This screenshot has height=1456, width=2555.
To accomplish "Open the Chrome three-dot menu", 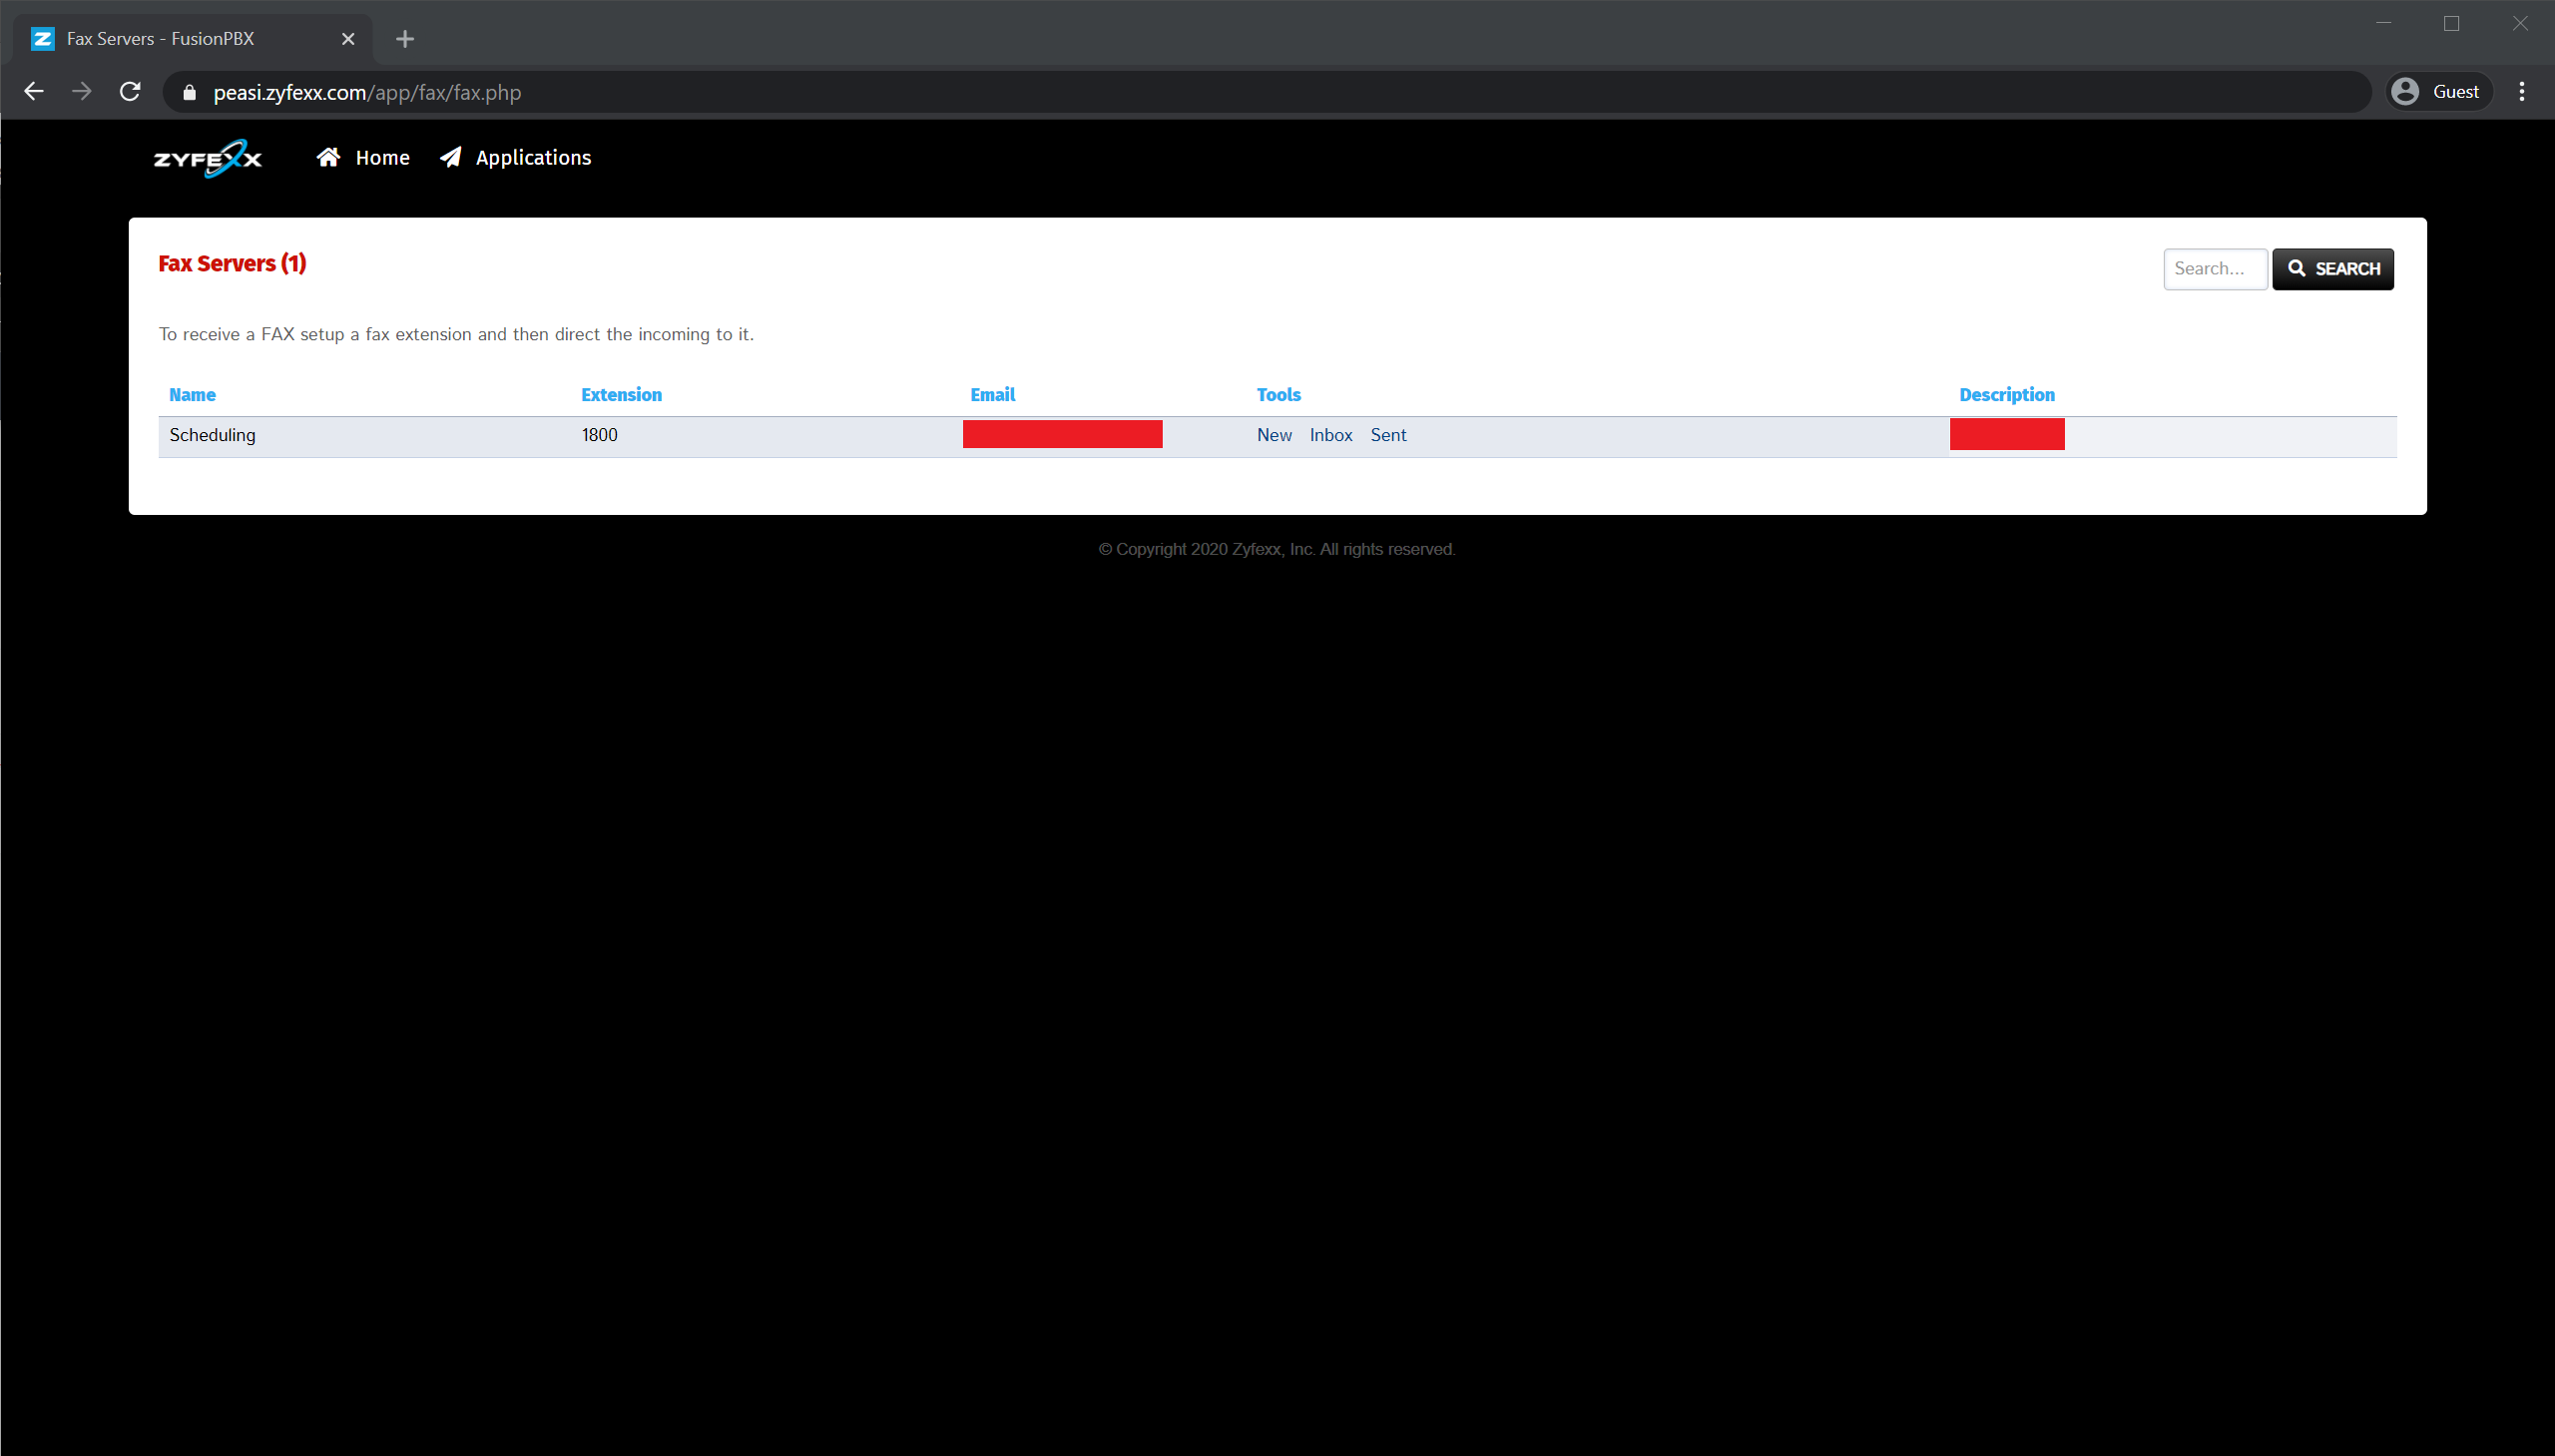I will 2521,92.
